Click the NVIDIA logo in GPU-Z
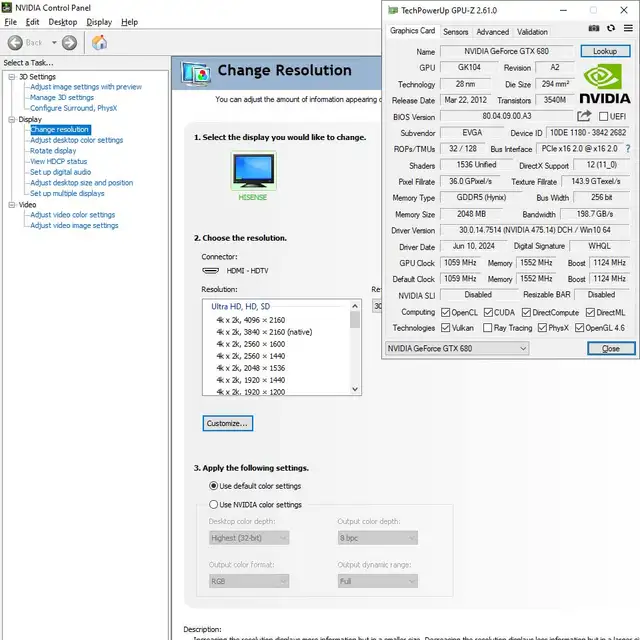This screenshot has width=640, height=640. [605, 83]
